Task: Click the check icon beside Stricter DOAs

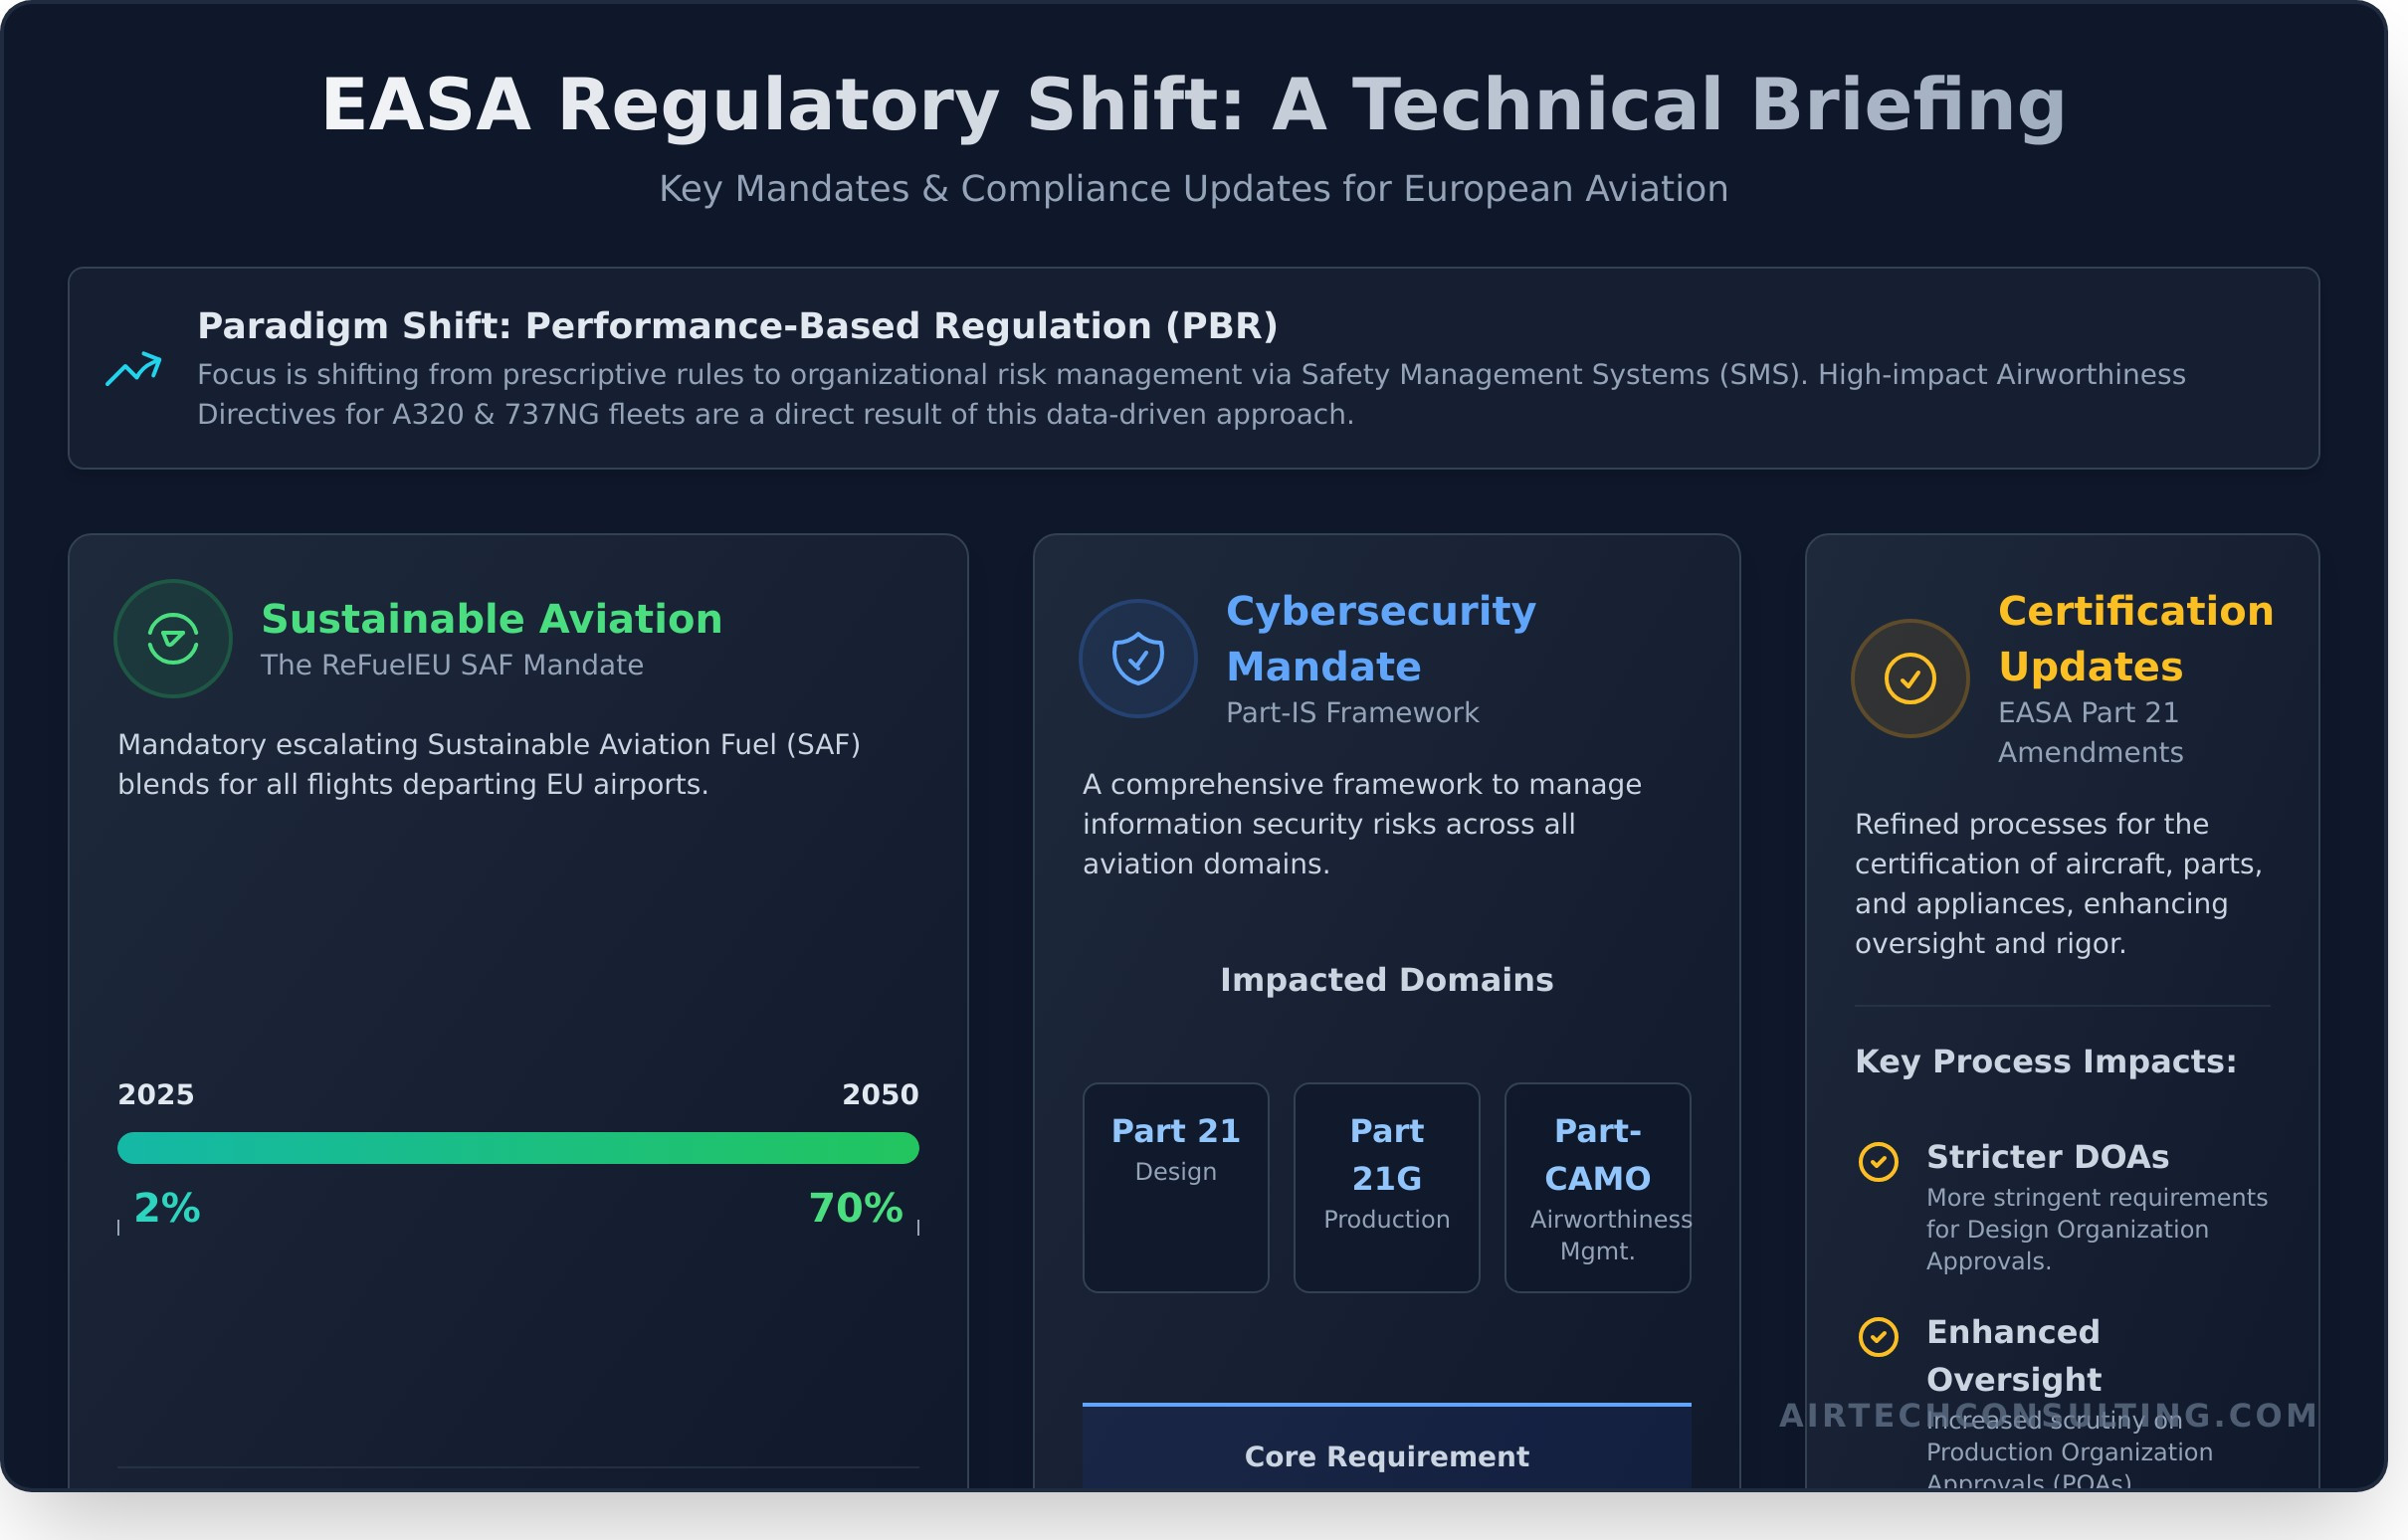Action: [x=1878, y=1162]
